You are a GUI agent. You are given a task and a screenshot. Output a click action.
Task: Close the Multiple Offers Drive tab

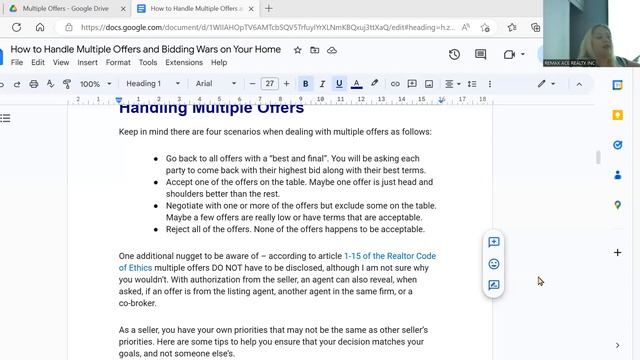[x=123, y=9]
